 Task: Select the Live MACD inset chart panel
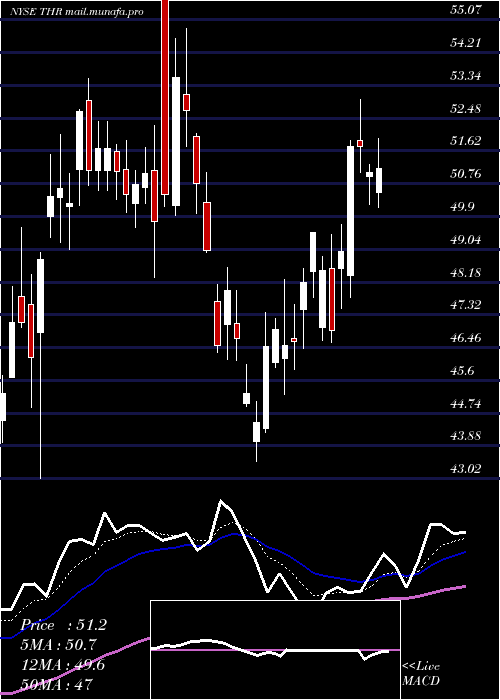click(x=275, y=650)
